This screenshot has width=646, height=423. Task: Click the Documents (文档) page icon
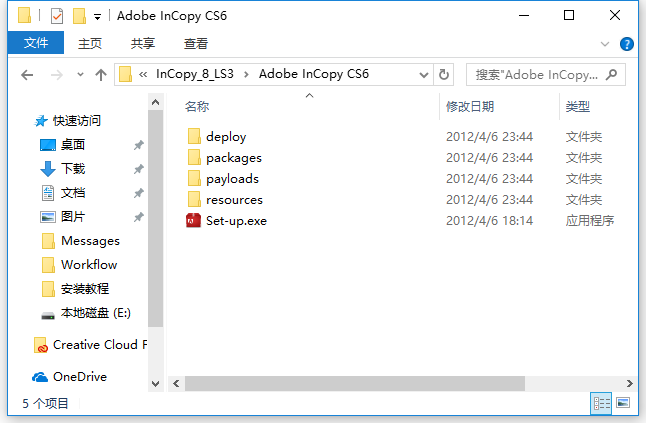click(x=48, y=193)
